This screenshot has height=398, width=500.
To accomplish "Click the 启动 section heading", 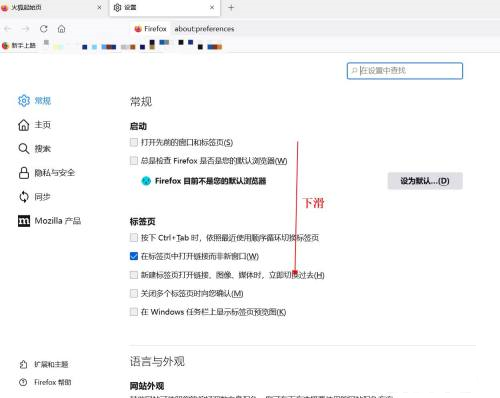I will [138, 126].
